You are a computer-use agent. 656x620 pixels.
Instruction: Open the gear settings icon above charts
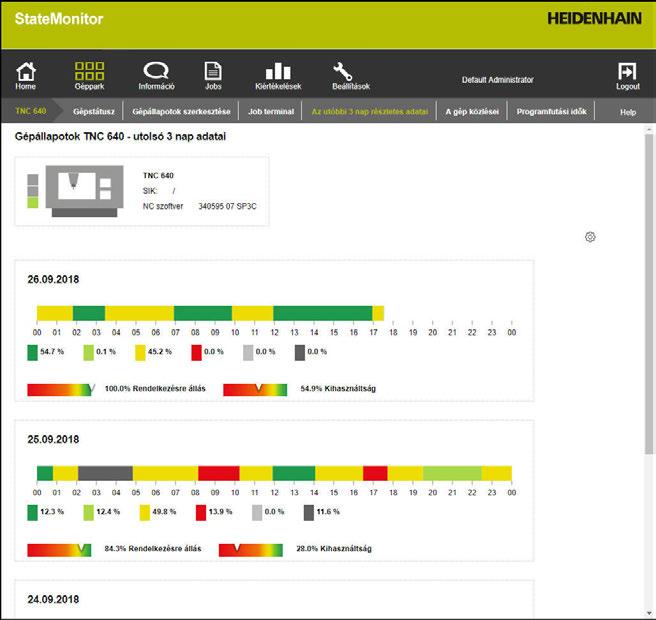pos(590,237)
